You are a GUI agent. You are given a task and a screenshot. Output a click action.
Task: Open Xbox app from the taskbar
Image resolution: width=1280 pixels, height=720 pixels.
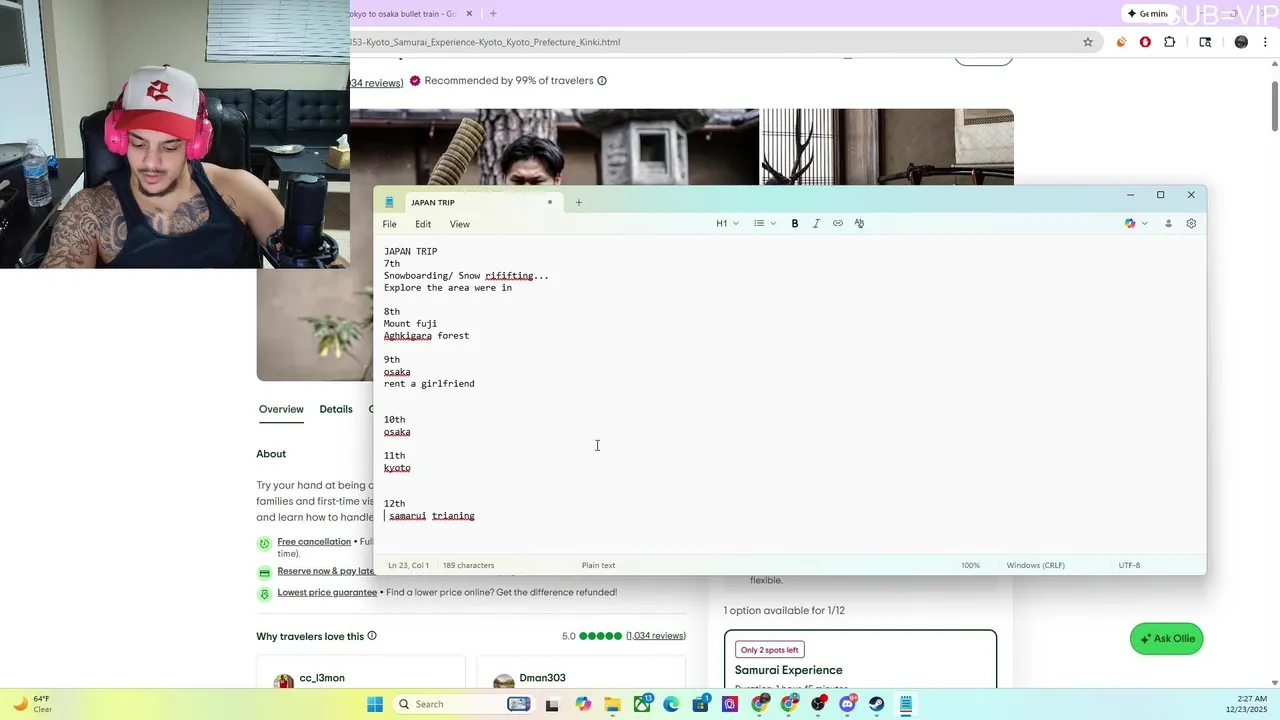click(642, 704)
